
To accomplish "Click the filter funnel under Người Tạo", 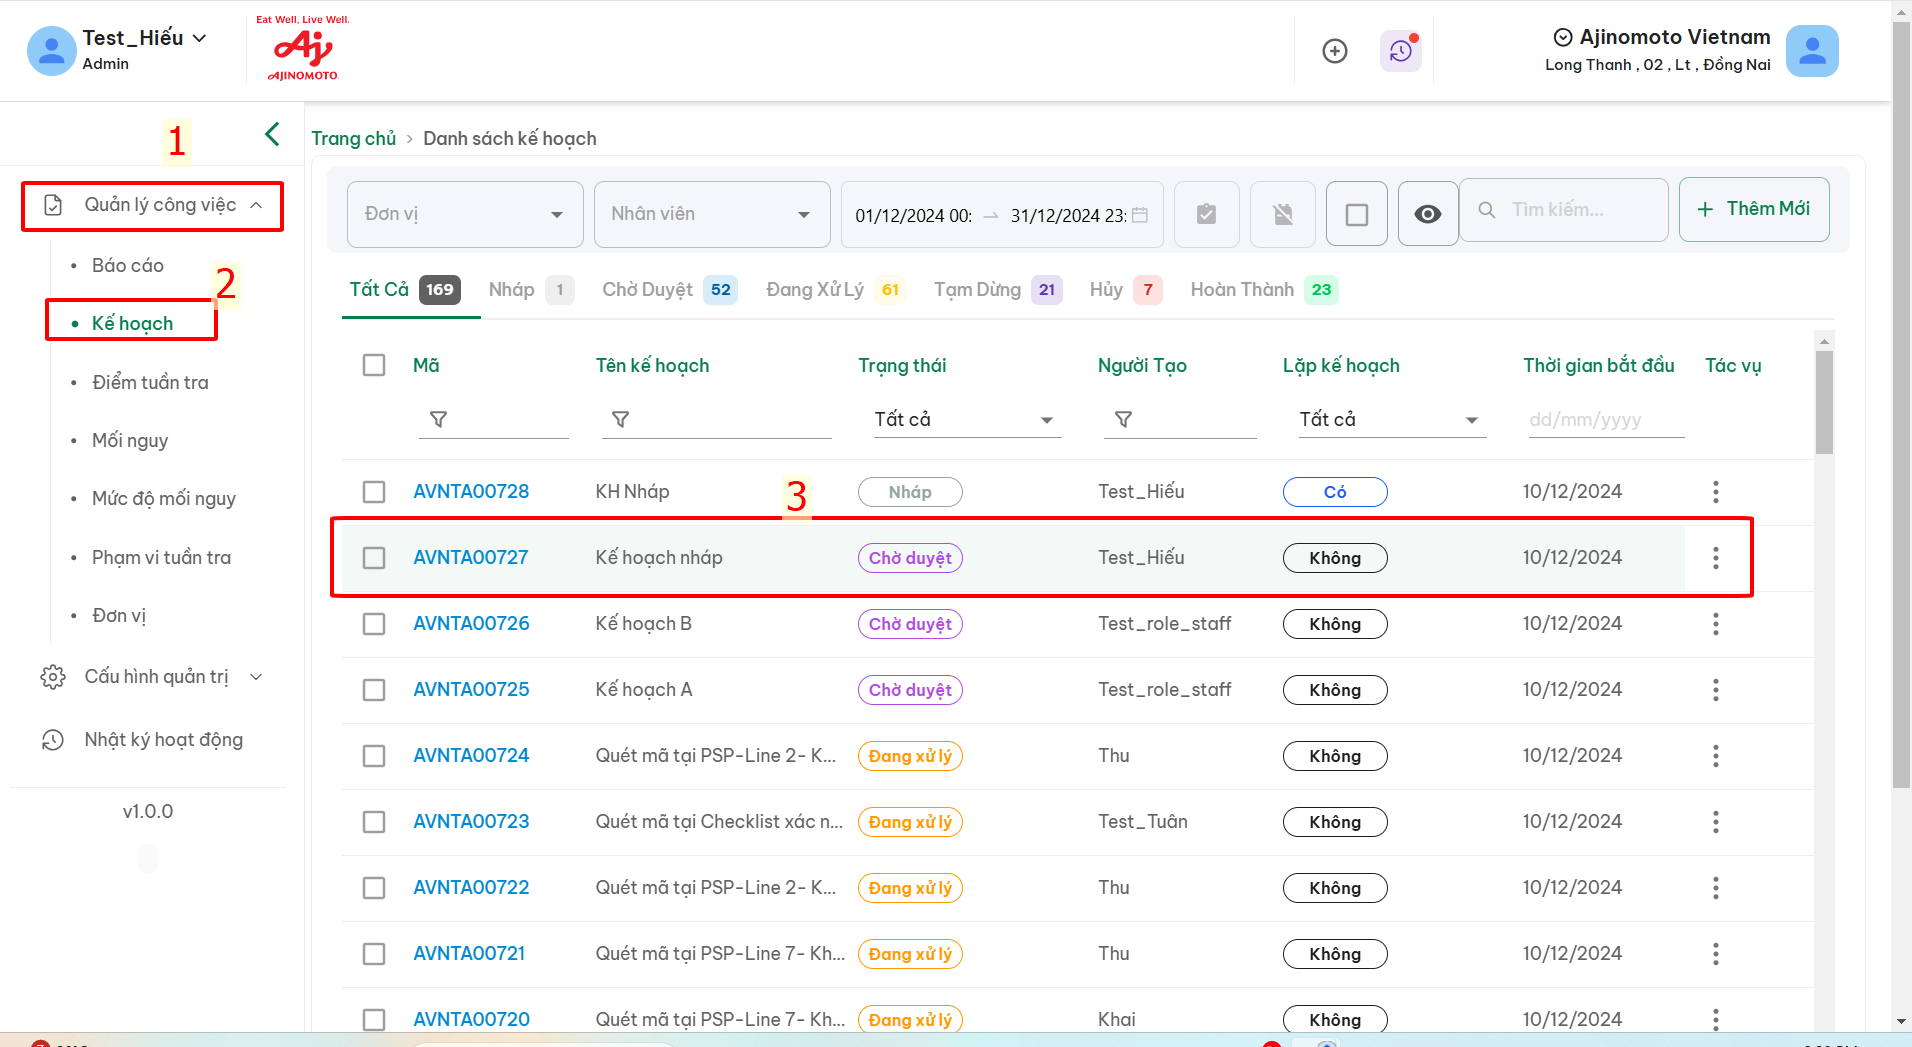I will click(1123, 419).
